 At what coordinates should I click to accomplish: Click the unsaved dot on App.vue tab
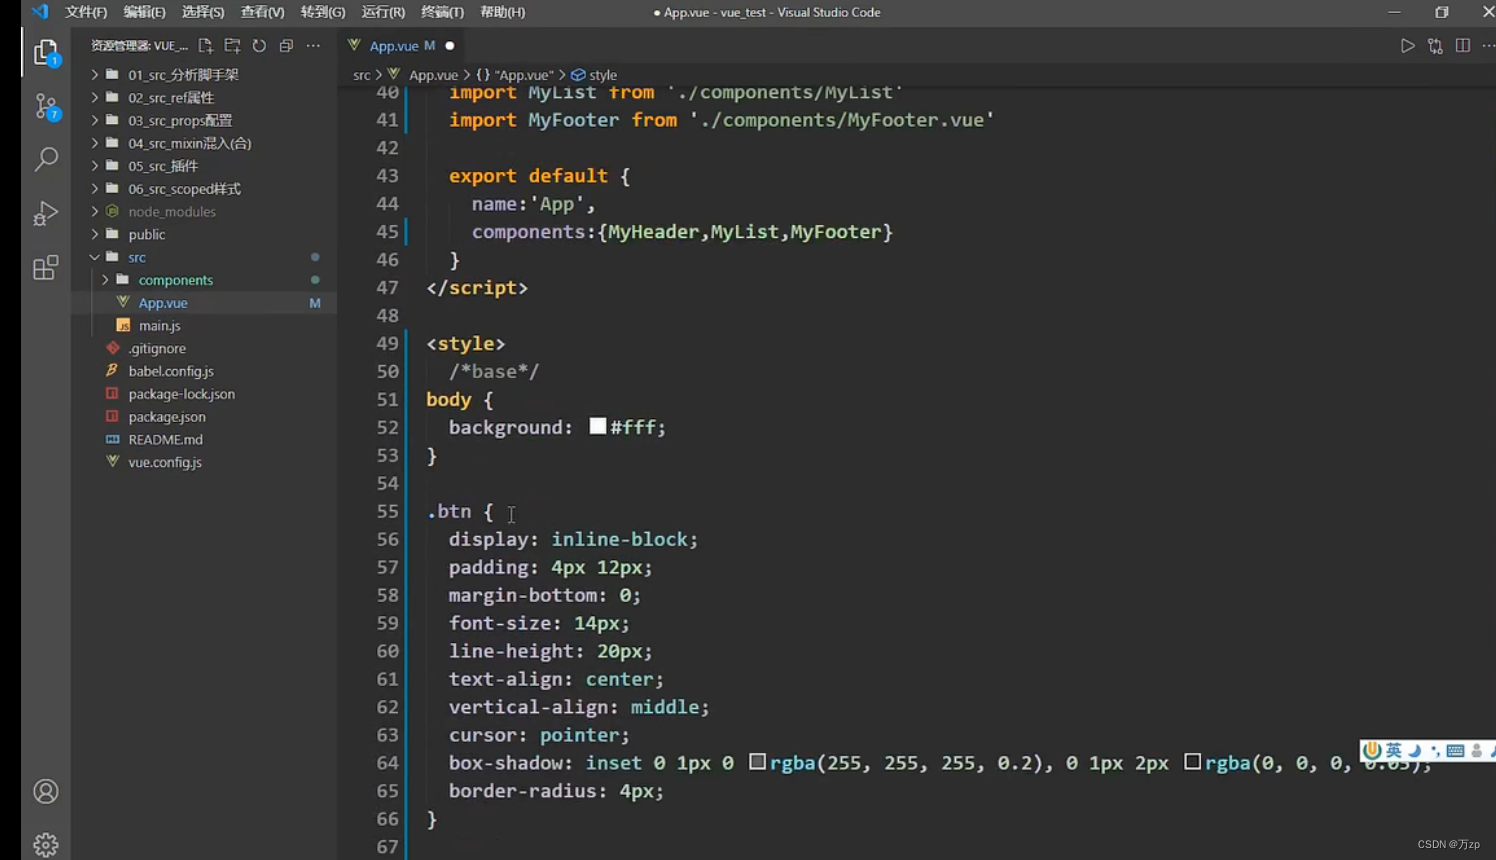pyautogui.click(x=450, y=46)
